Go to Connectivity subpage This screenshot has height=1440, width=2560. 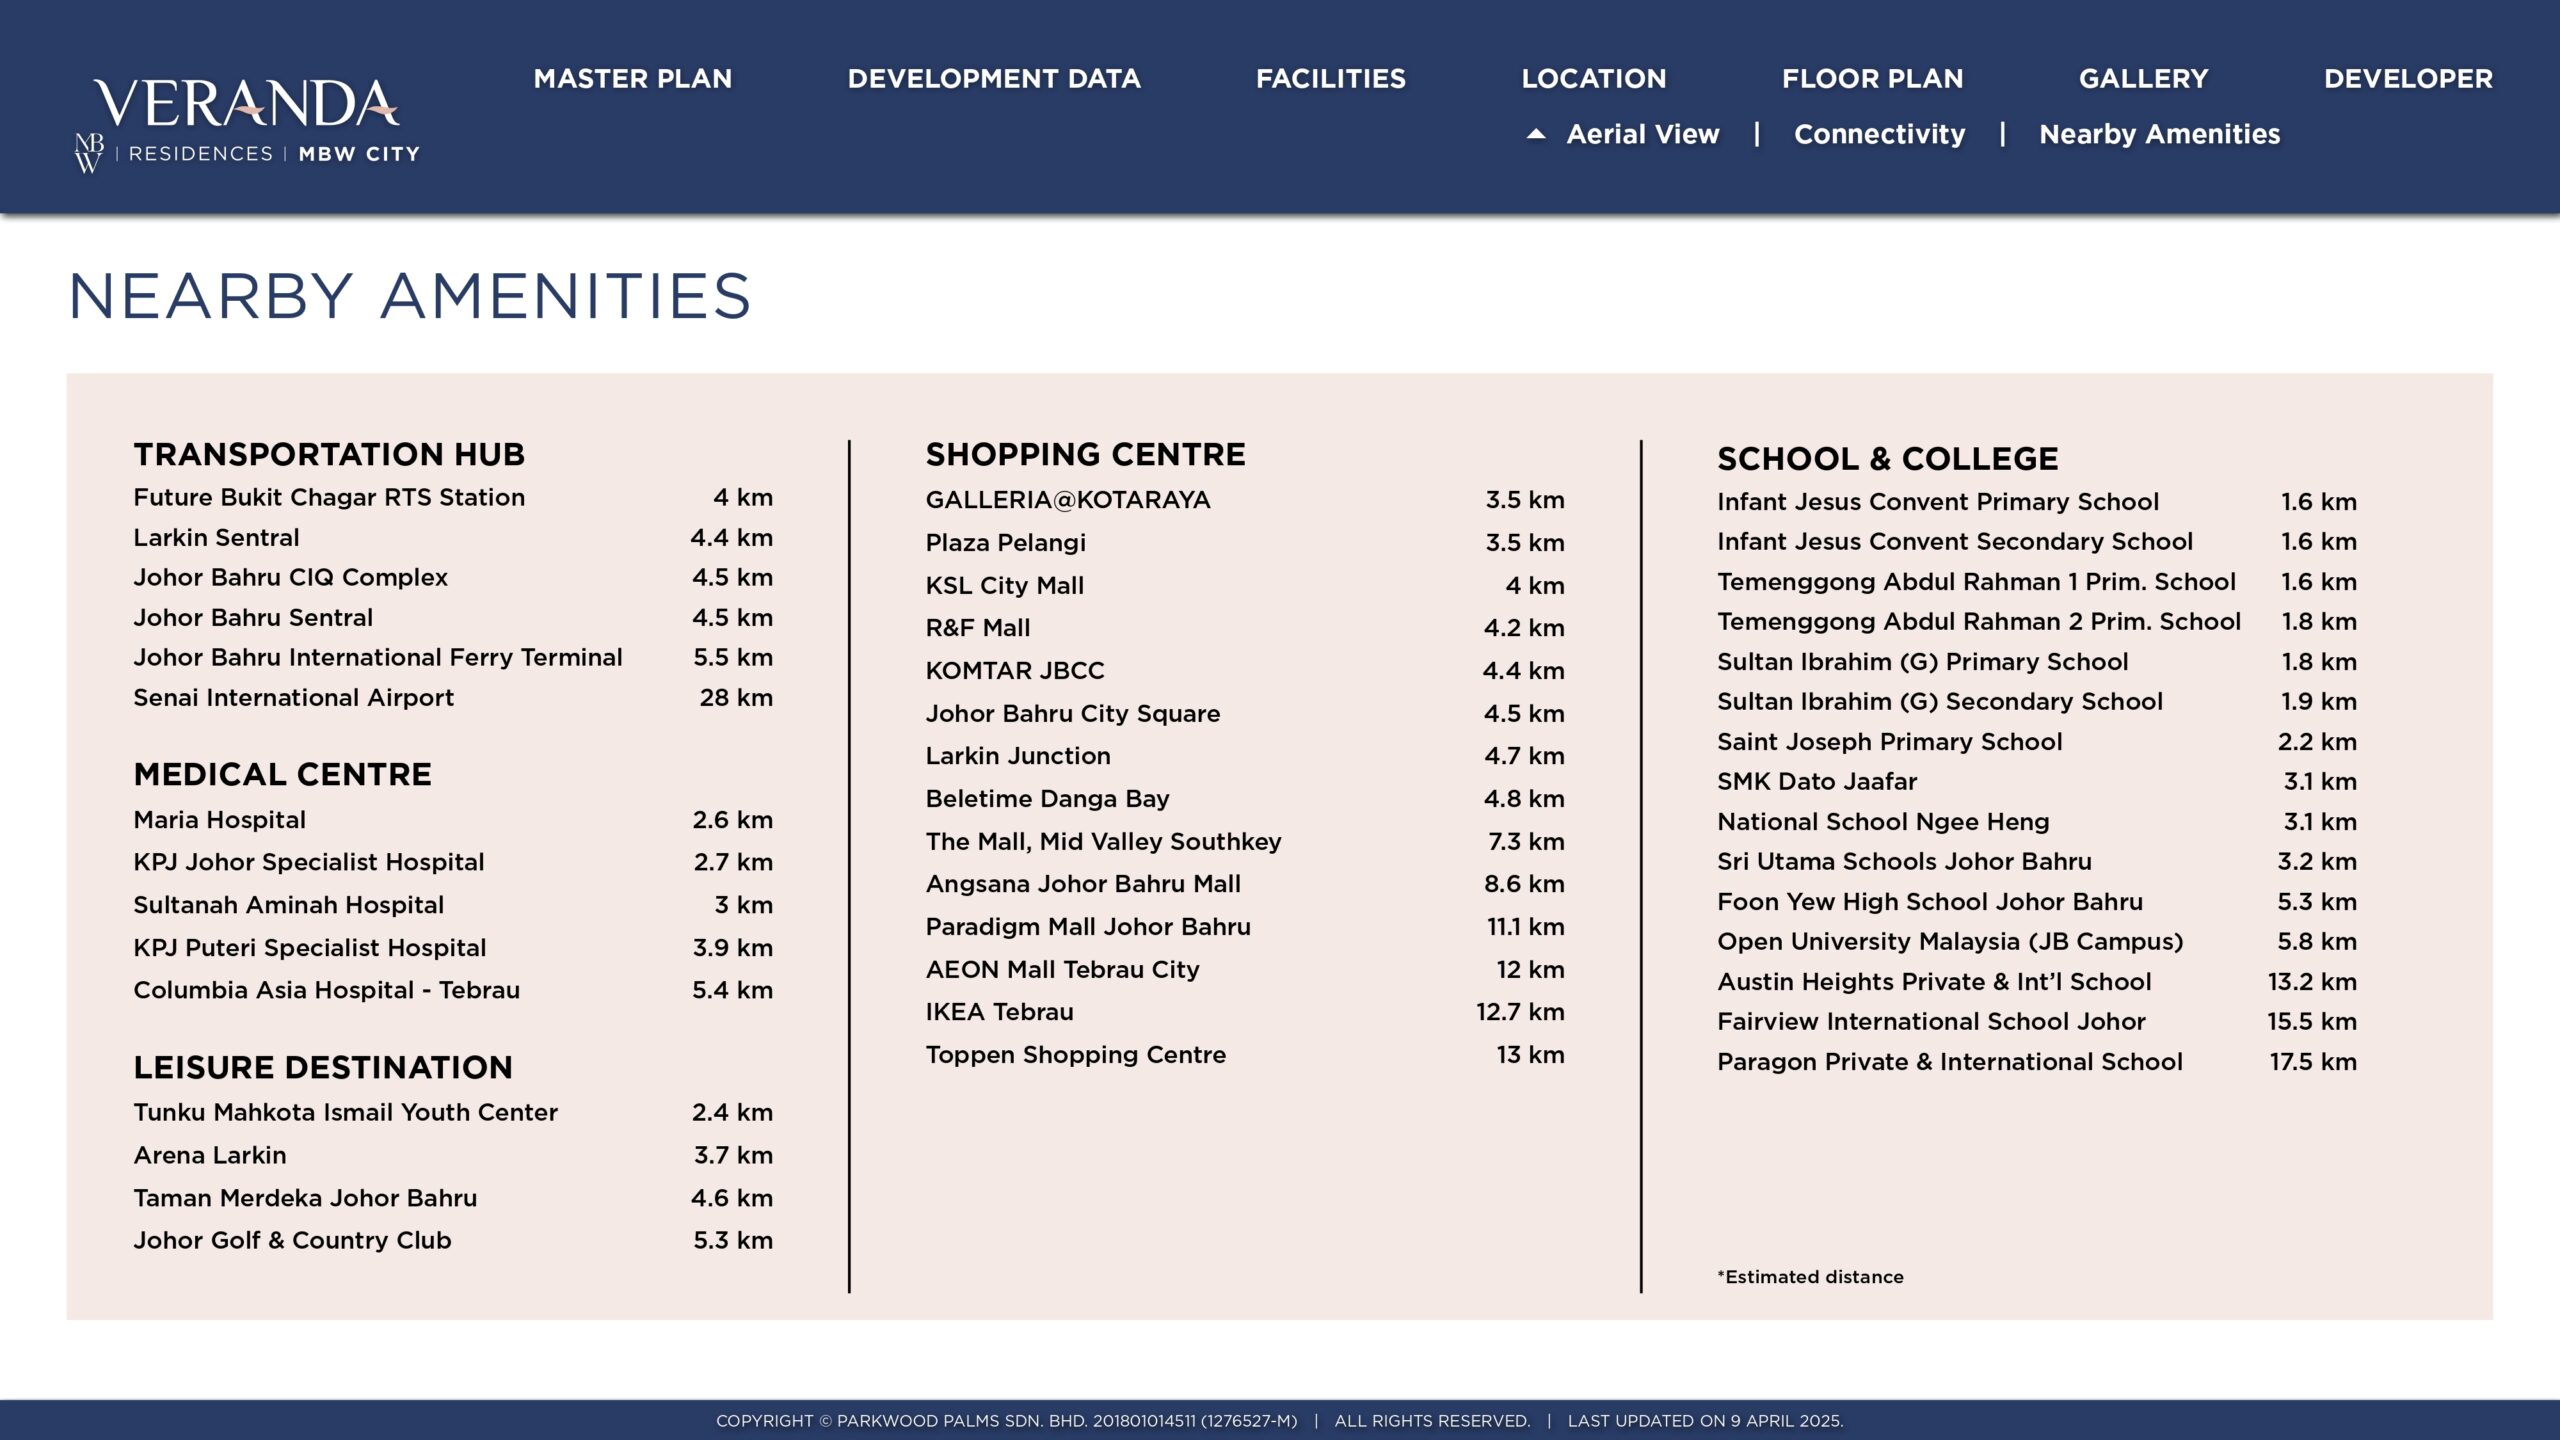point(1879,135)
